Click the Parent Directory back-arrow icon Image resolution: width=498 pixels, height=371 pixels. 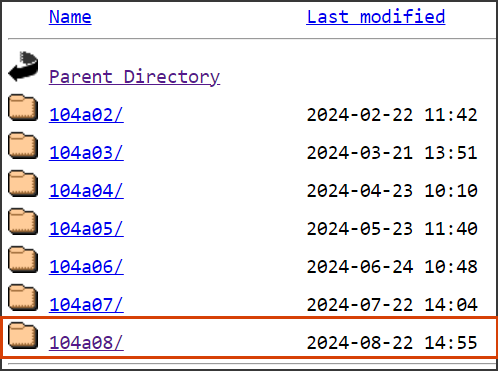(23, 66)
